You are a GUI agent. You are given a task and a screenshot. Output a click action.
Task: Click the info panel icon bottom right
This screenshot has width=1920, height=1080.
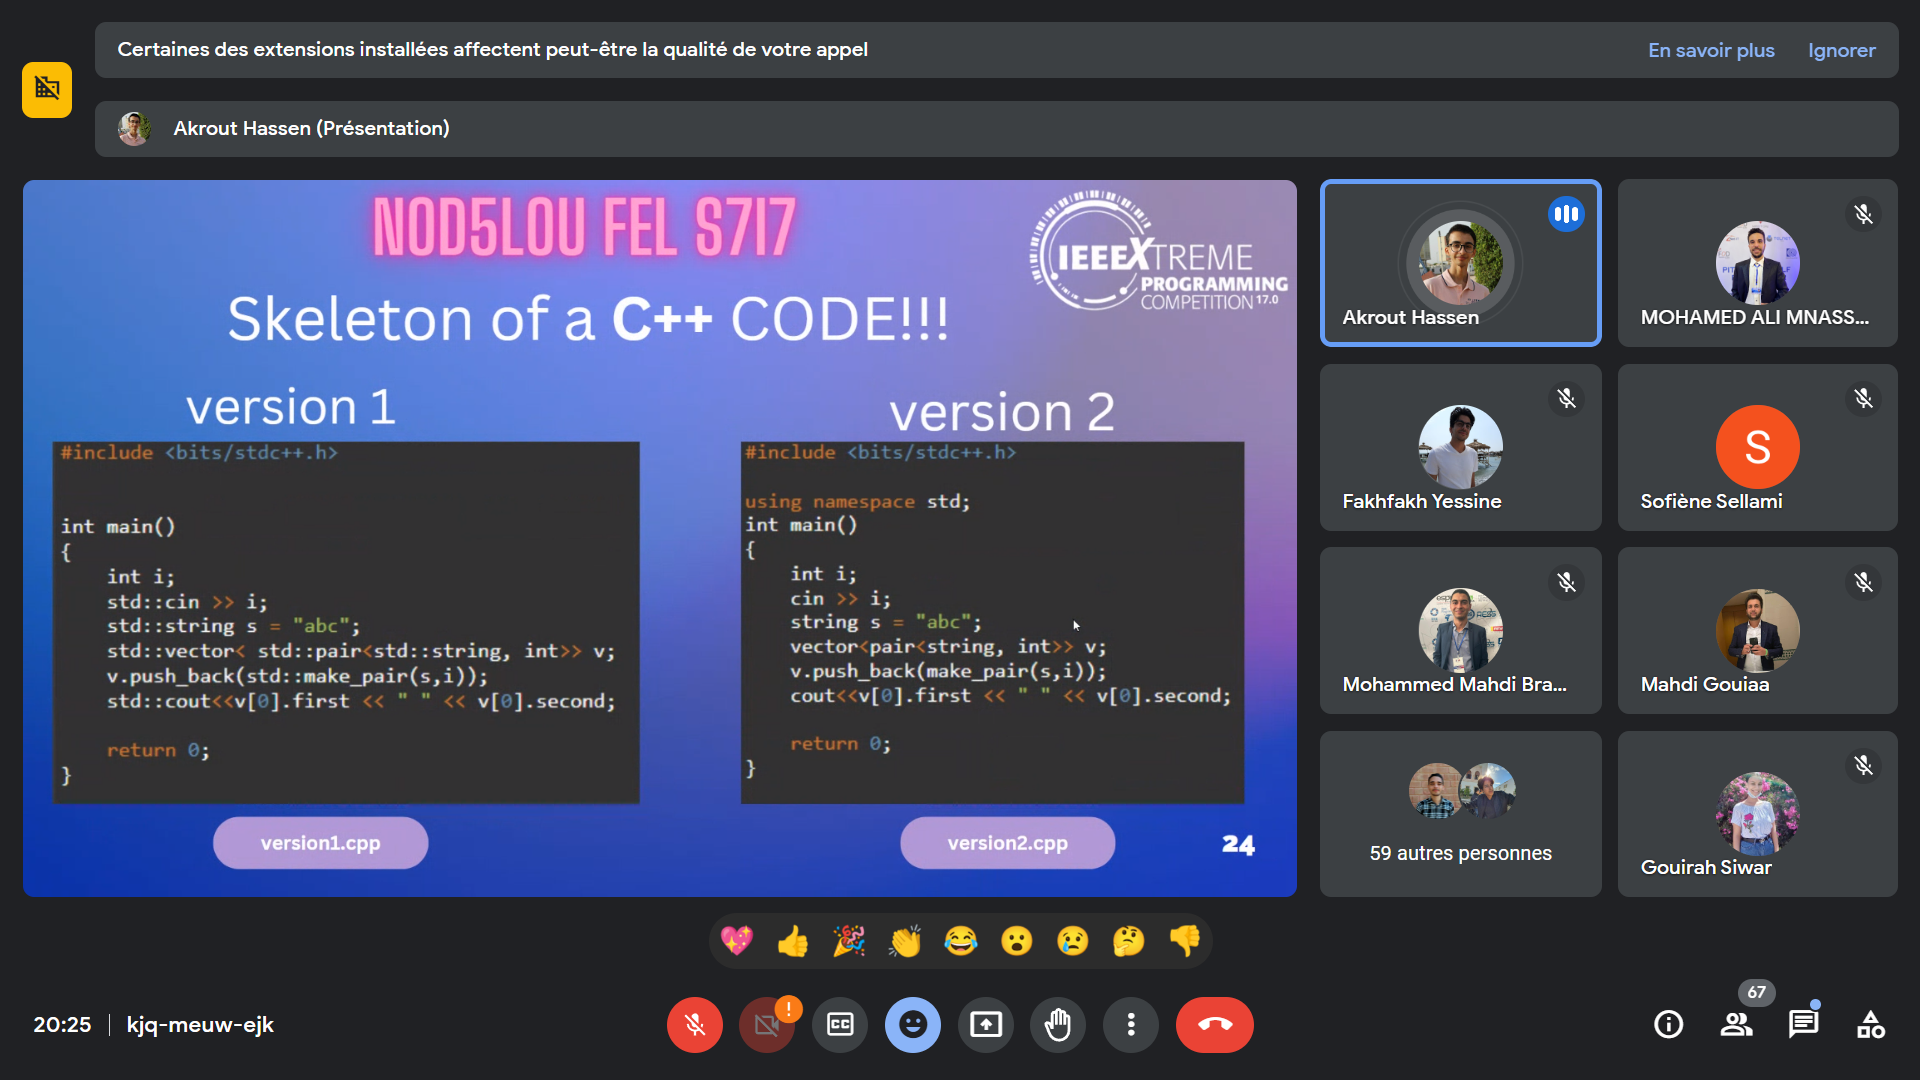click(x=1668, y=1025)
